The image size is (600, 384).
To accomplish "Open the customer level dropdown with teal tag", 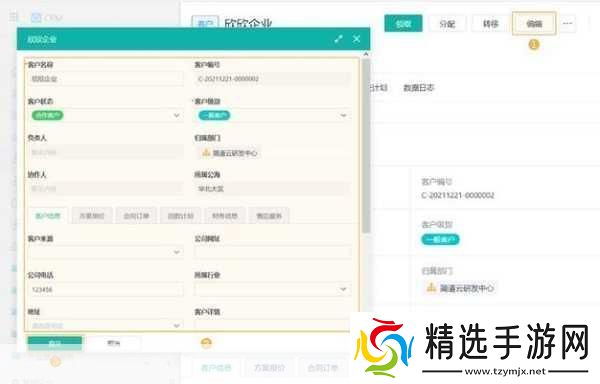I will (x=272, y=116).
